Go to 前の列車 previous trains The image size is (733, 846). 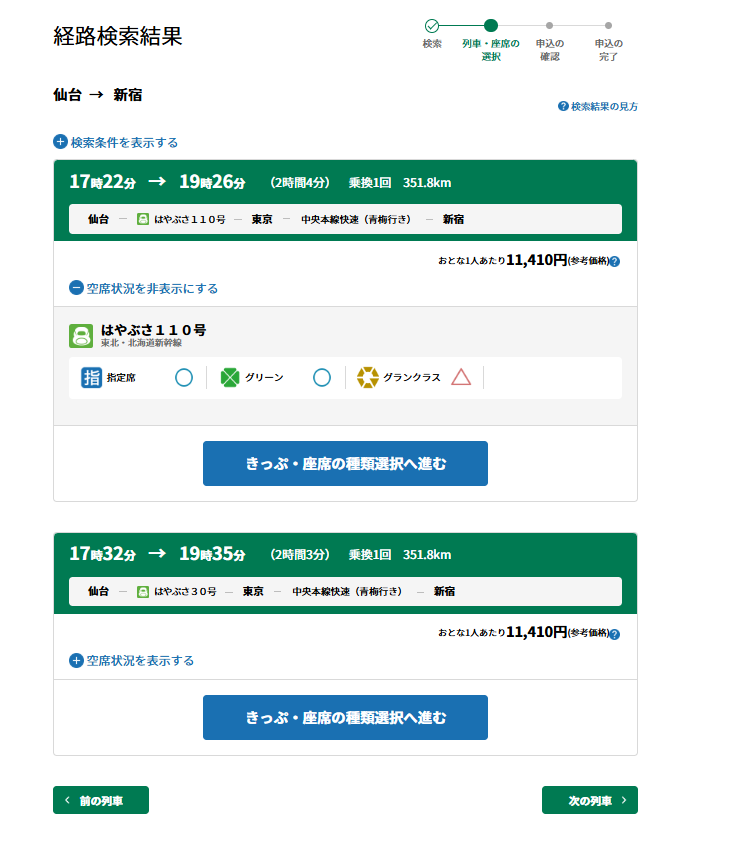coord(101,800)
